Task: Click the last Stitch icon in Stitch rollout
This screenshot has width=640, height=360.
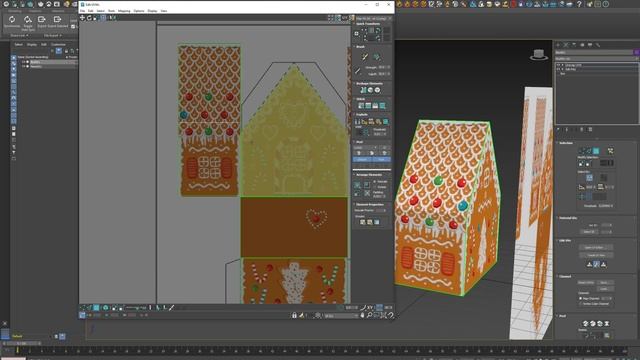Action: pos(382,106)
